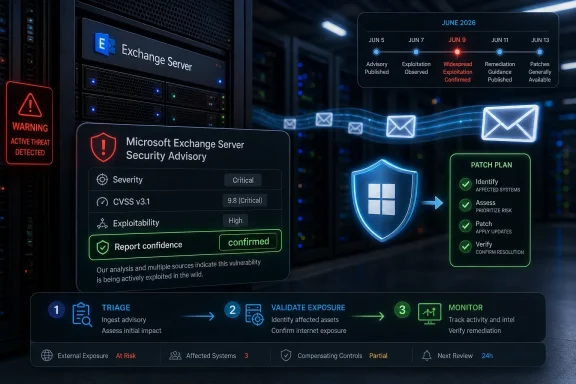
Task: Click the WARNING ACTIVE THREAT DETECTED sign
Action: click(30, 123)
